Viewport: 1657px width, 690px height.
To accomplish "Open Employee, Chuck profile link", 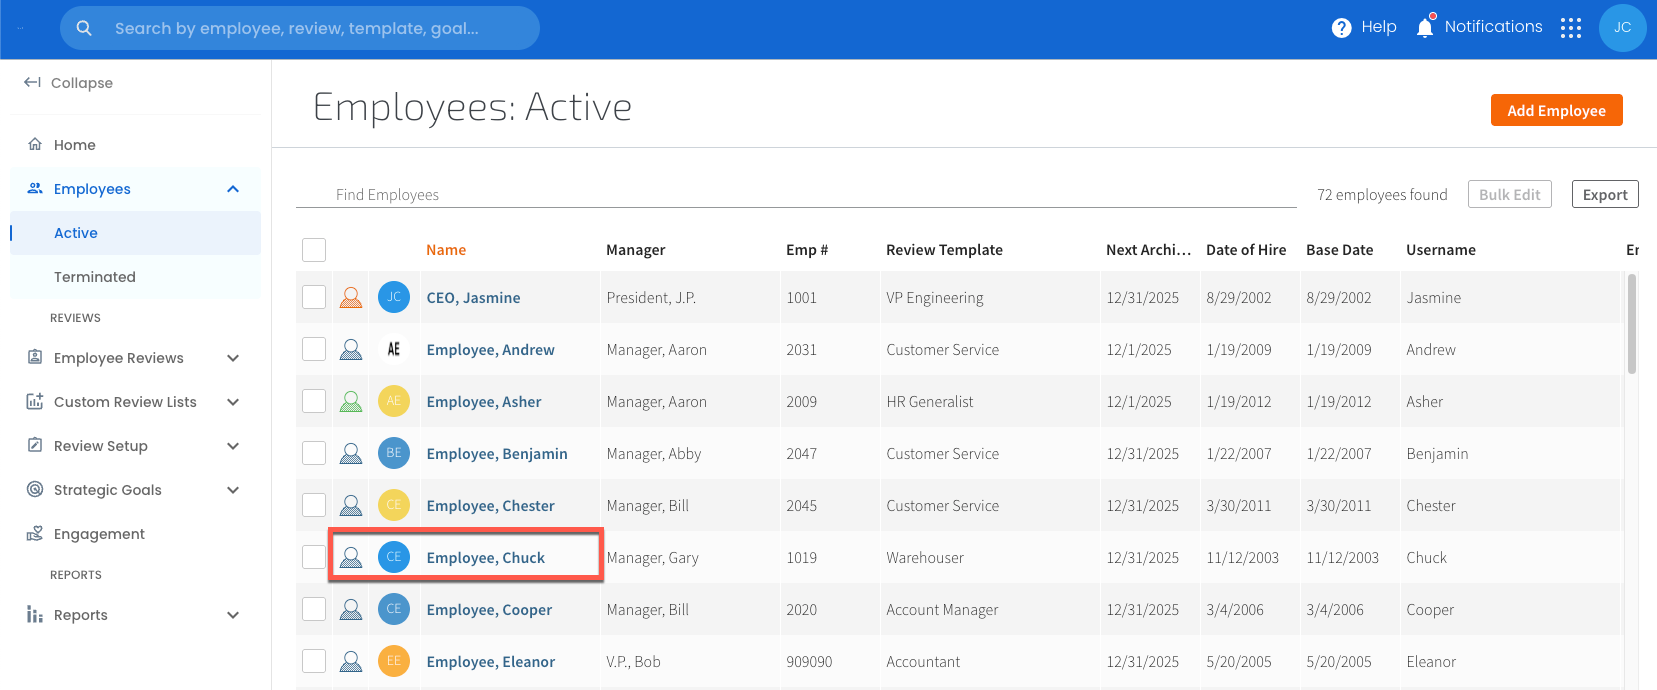I will [485, 558].
